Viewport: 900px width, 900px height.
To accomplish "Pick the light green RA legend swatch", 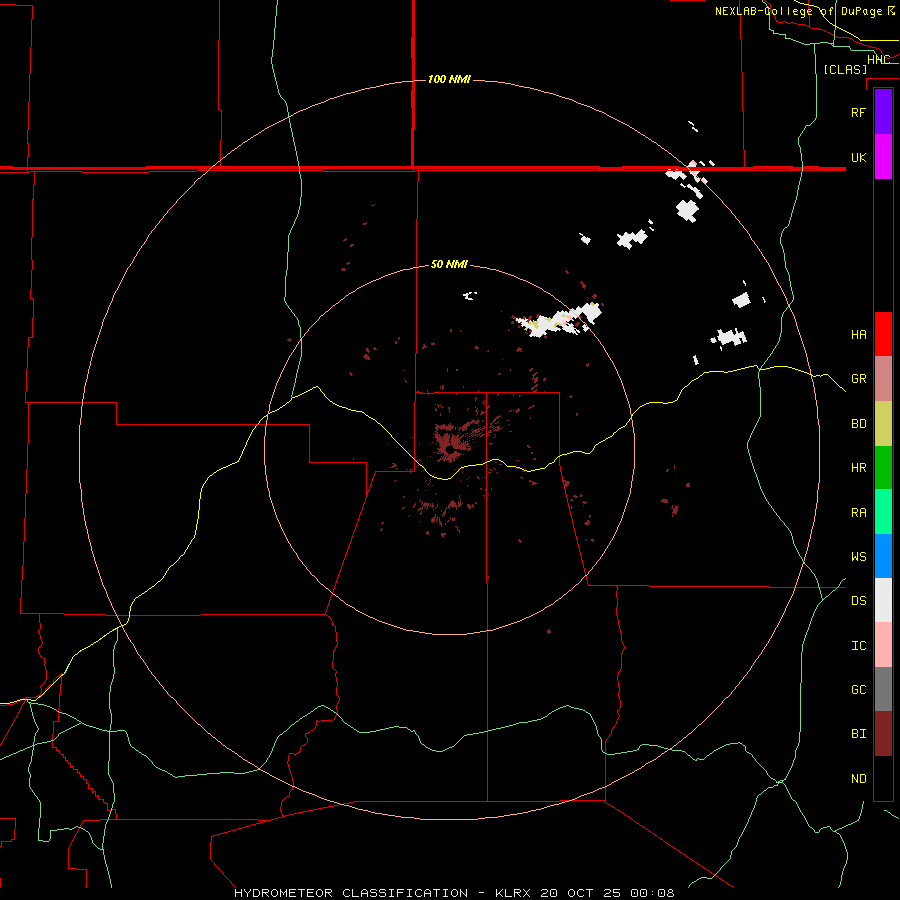I will tap(883, 512).
